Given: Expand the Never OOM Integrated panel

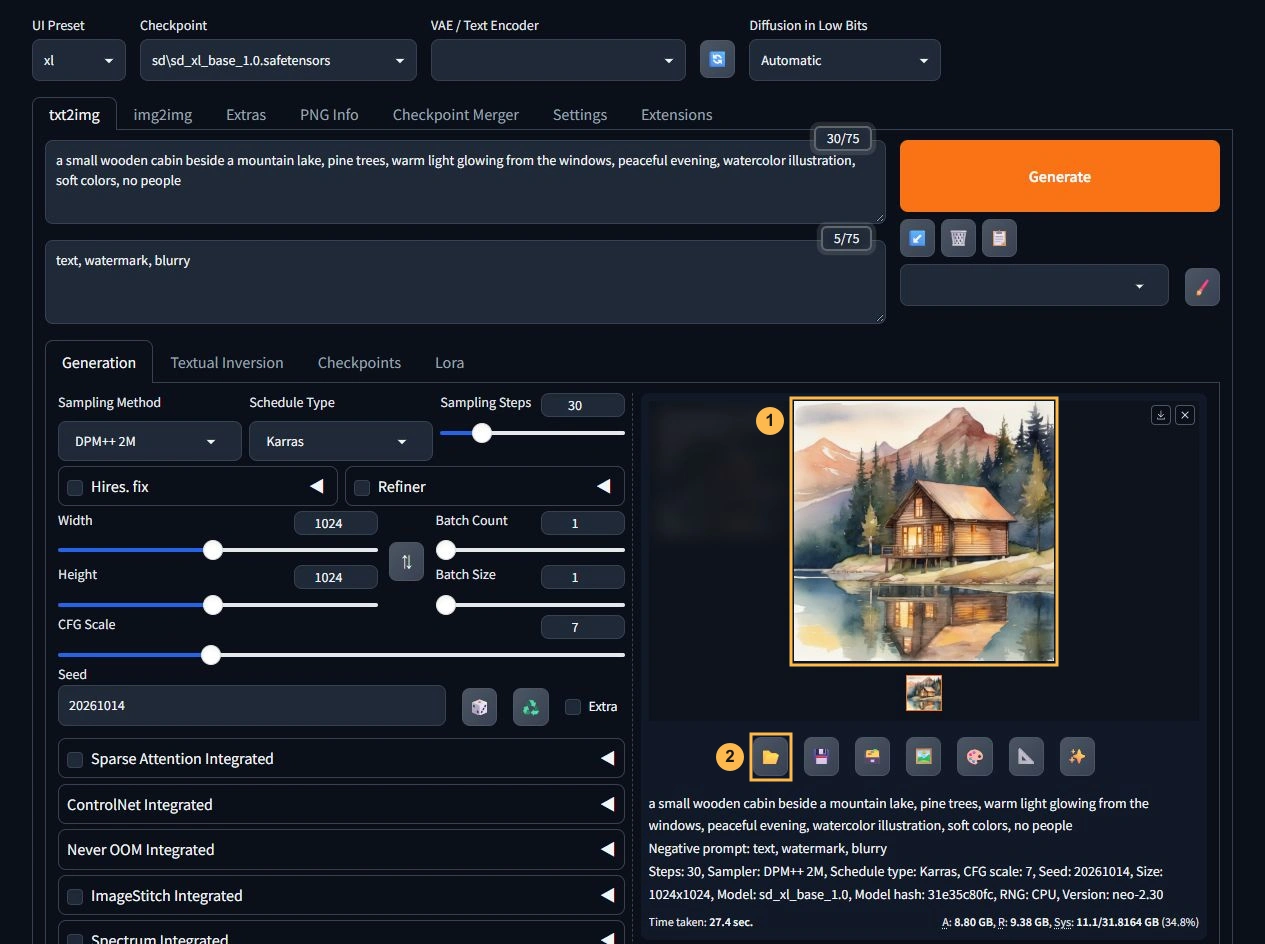Looking at the screenshot, I should pos(341,850).
